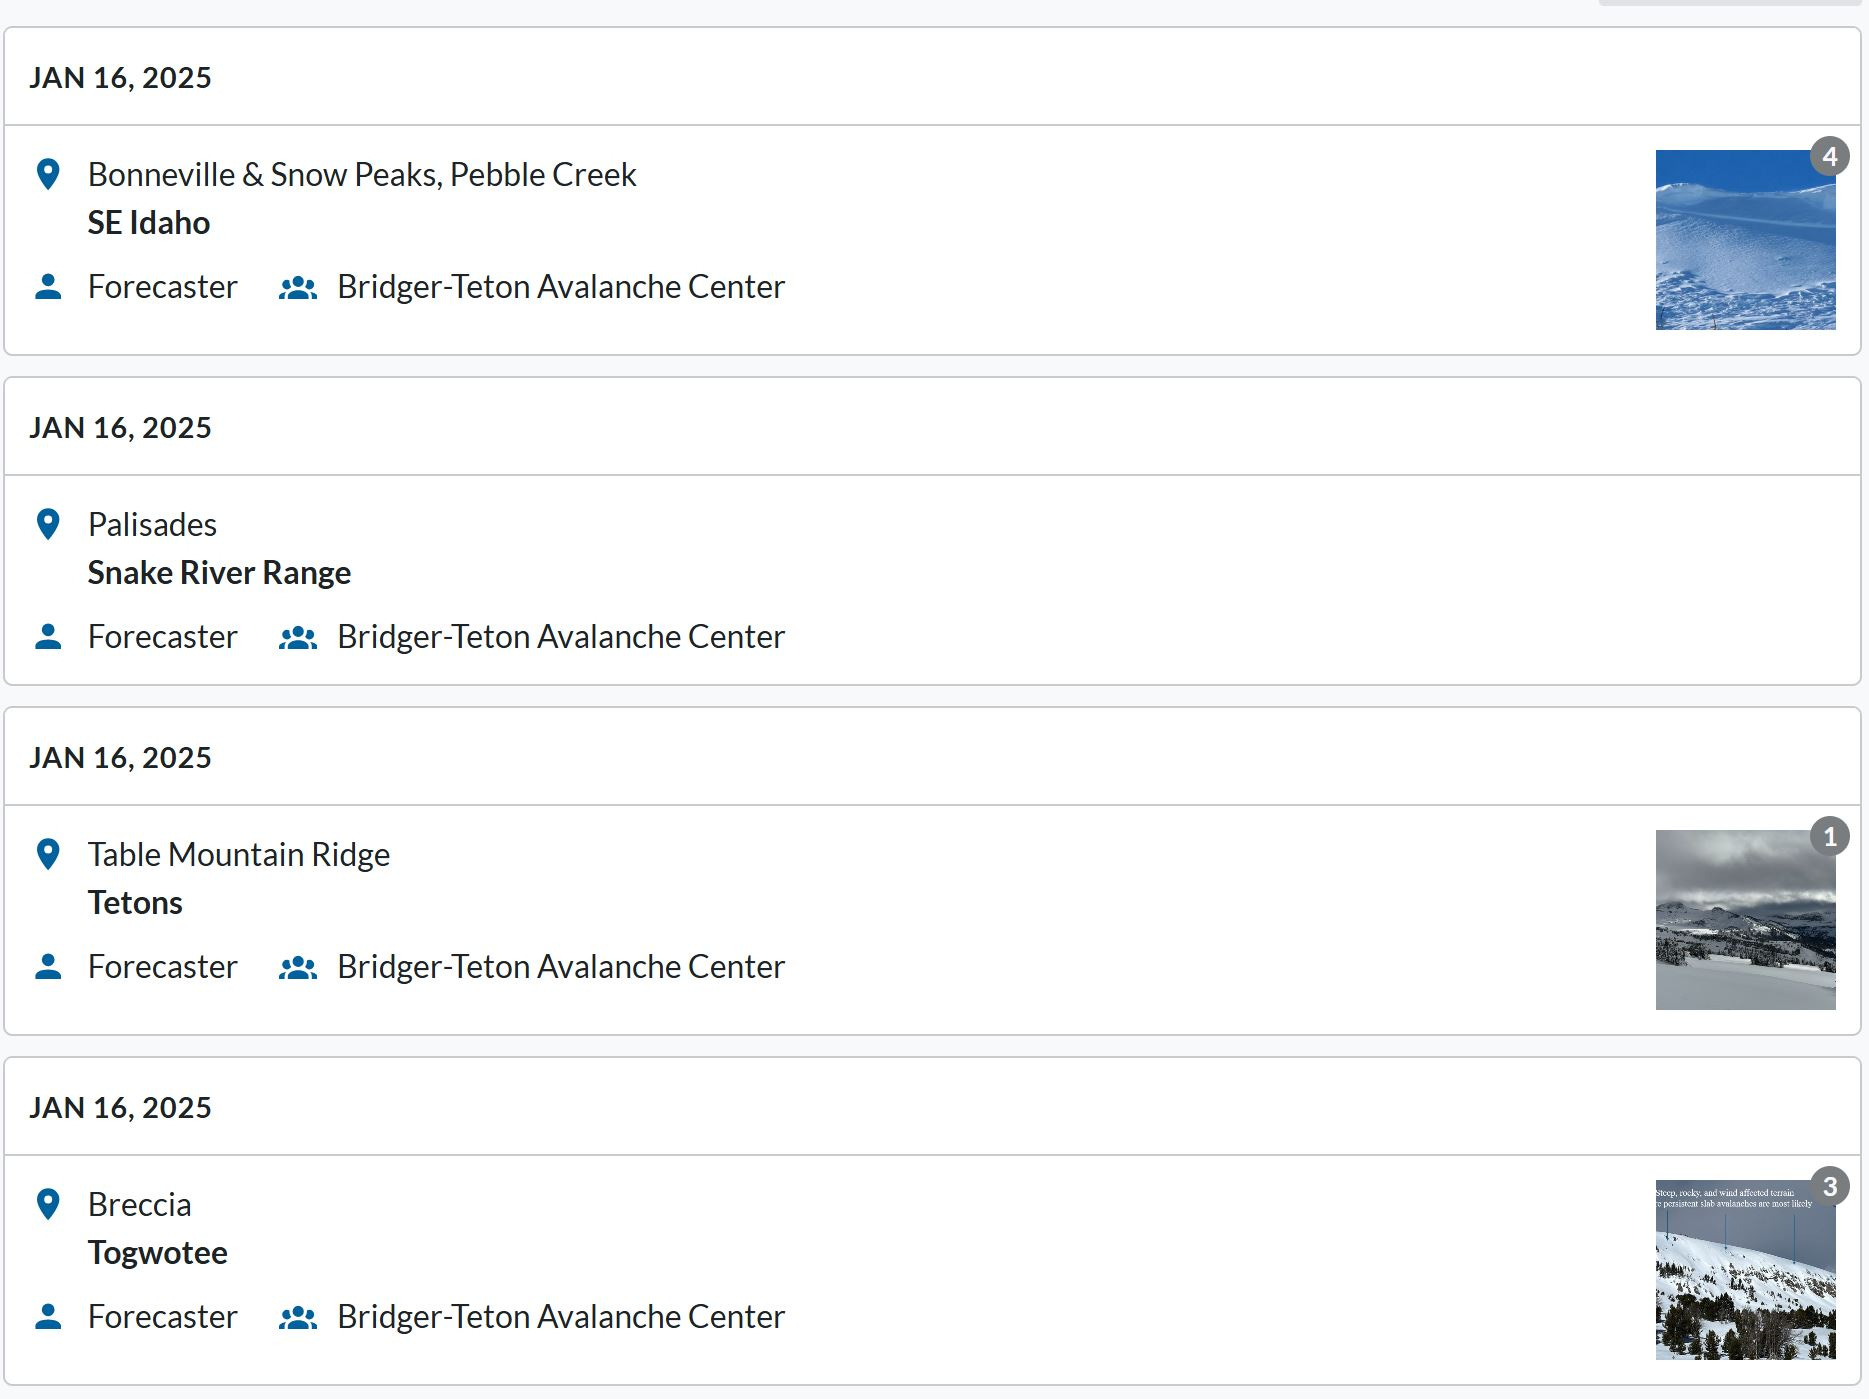Click Forecaster label in the Snake River Range card

(x=163, y=637)
